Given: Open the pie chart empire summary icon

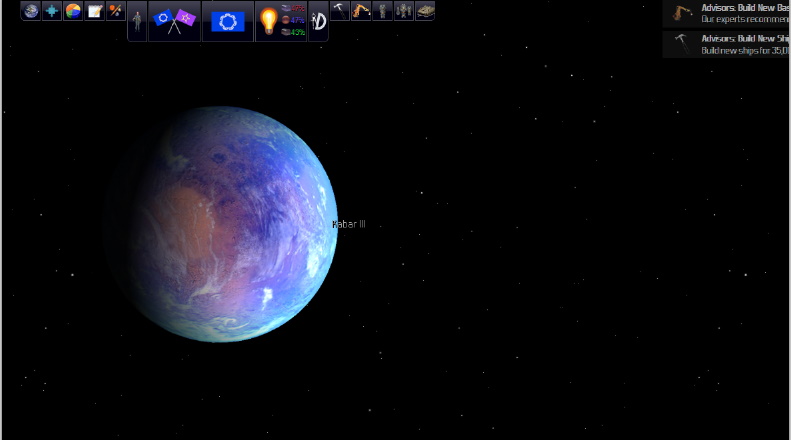Looking at the screenshot, I should click(x=73, y=11).
